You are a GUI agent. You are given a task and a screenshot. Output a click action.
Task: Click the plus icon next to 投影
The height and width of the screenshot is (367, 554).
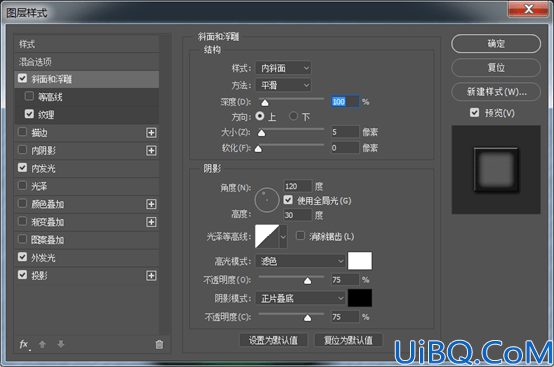coord(151,276)
